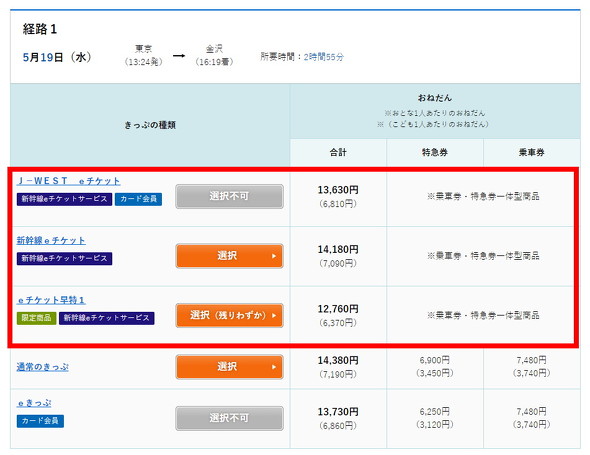590x455 pixels.
Task: Open the eチケット早特1 link
Action: (51, 300)
